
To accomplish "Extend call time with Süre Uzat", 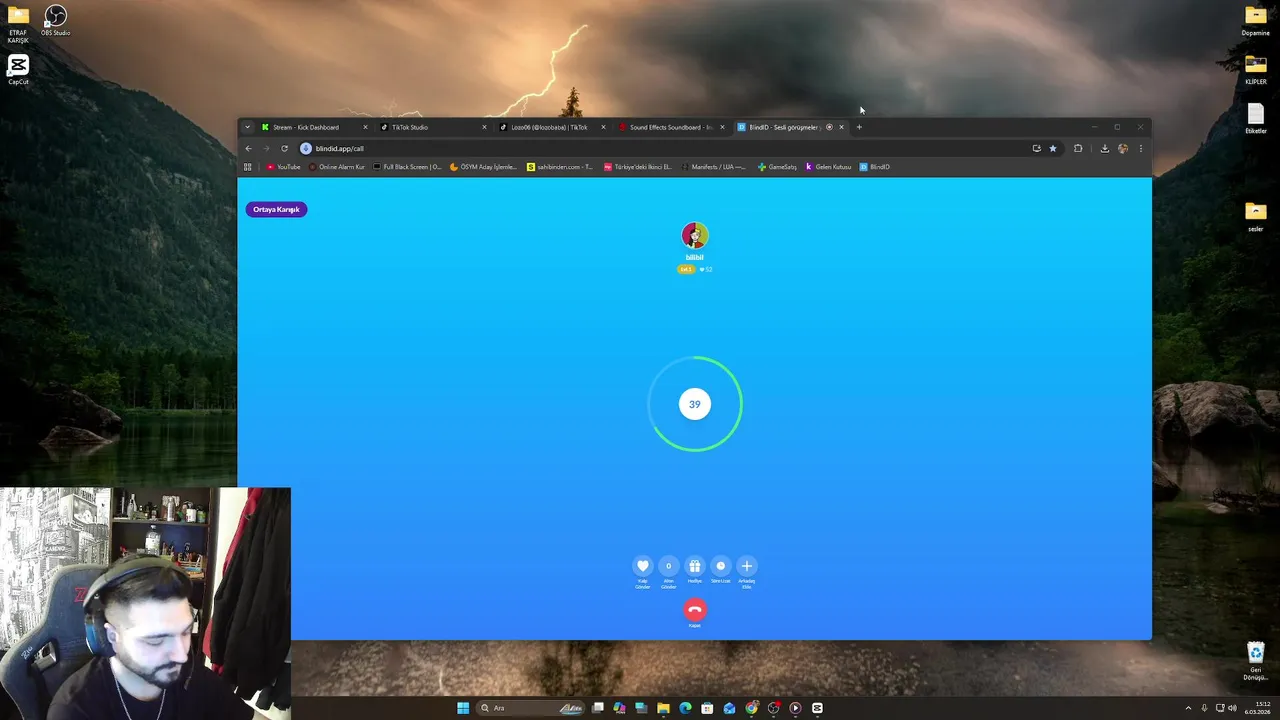I will pyautogui.click(x=721, y=566).
